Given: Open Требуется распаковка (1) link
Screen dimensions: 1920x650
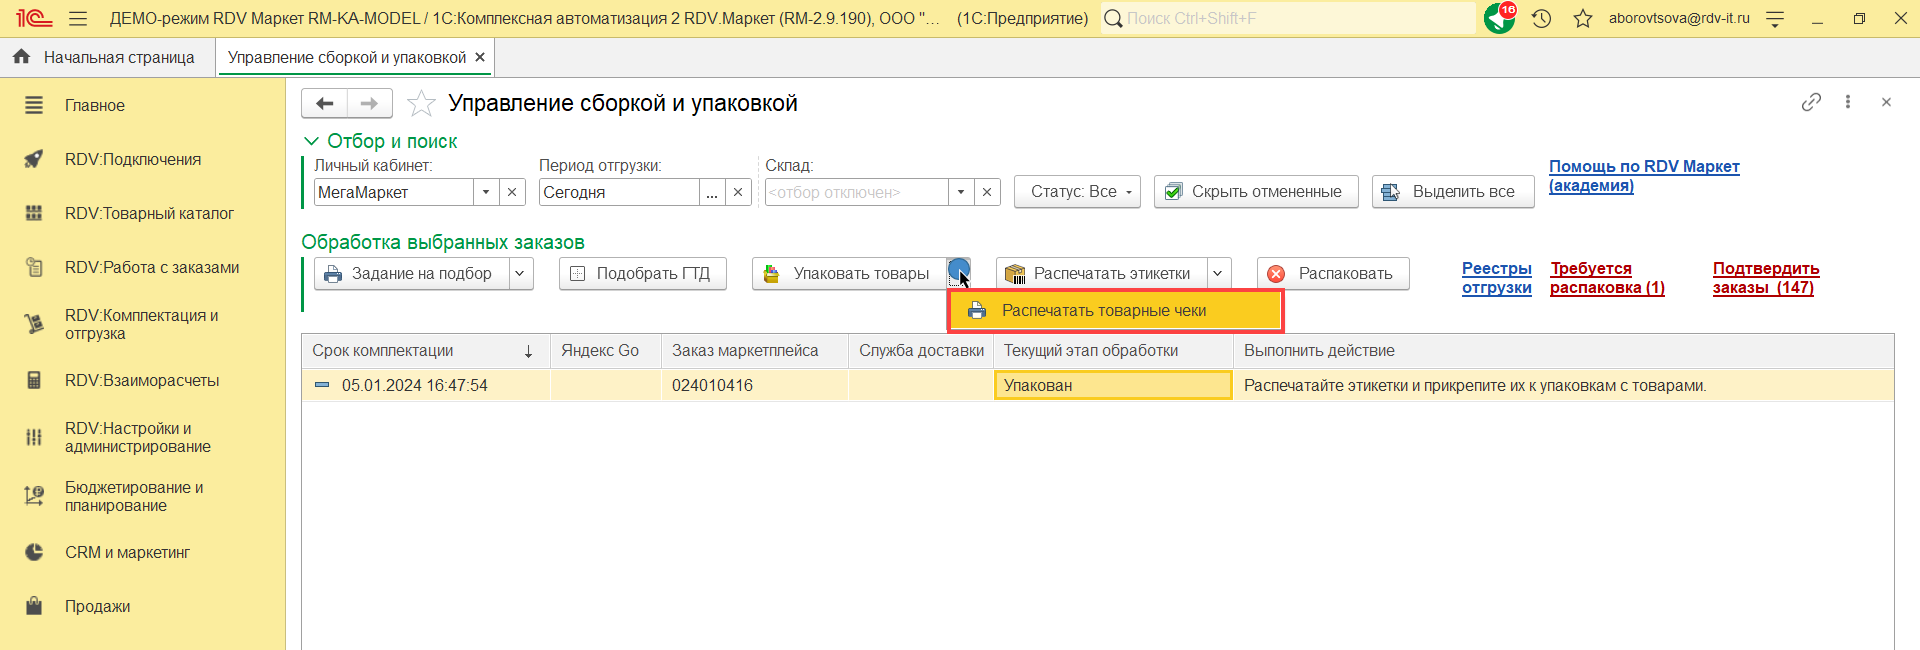Looking at the screenshot, I should click(x=1607, y=278).
